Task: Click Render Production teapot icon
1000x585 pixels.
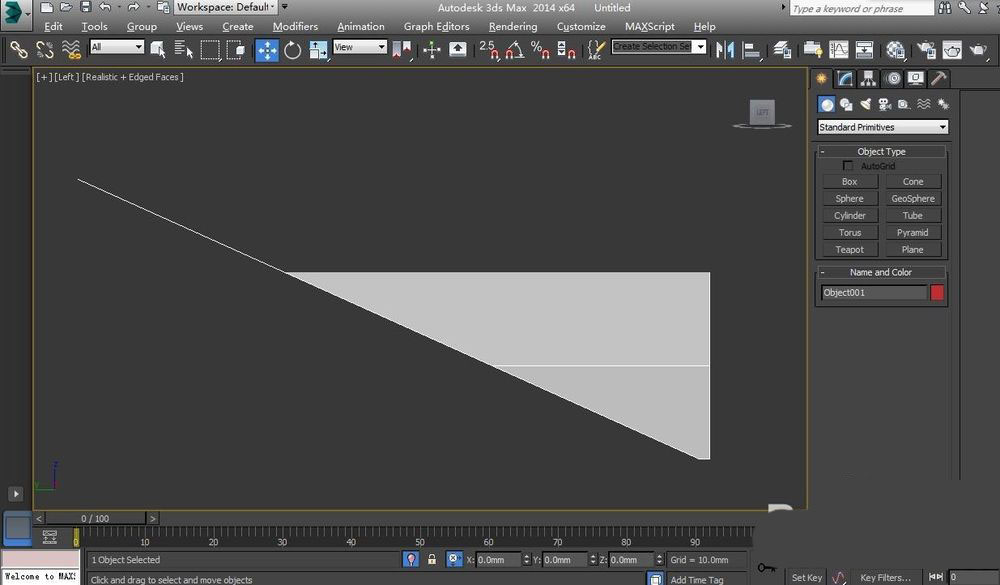Action: [978, 49]
